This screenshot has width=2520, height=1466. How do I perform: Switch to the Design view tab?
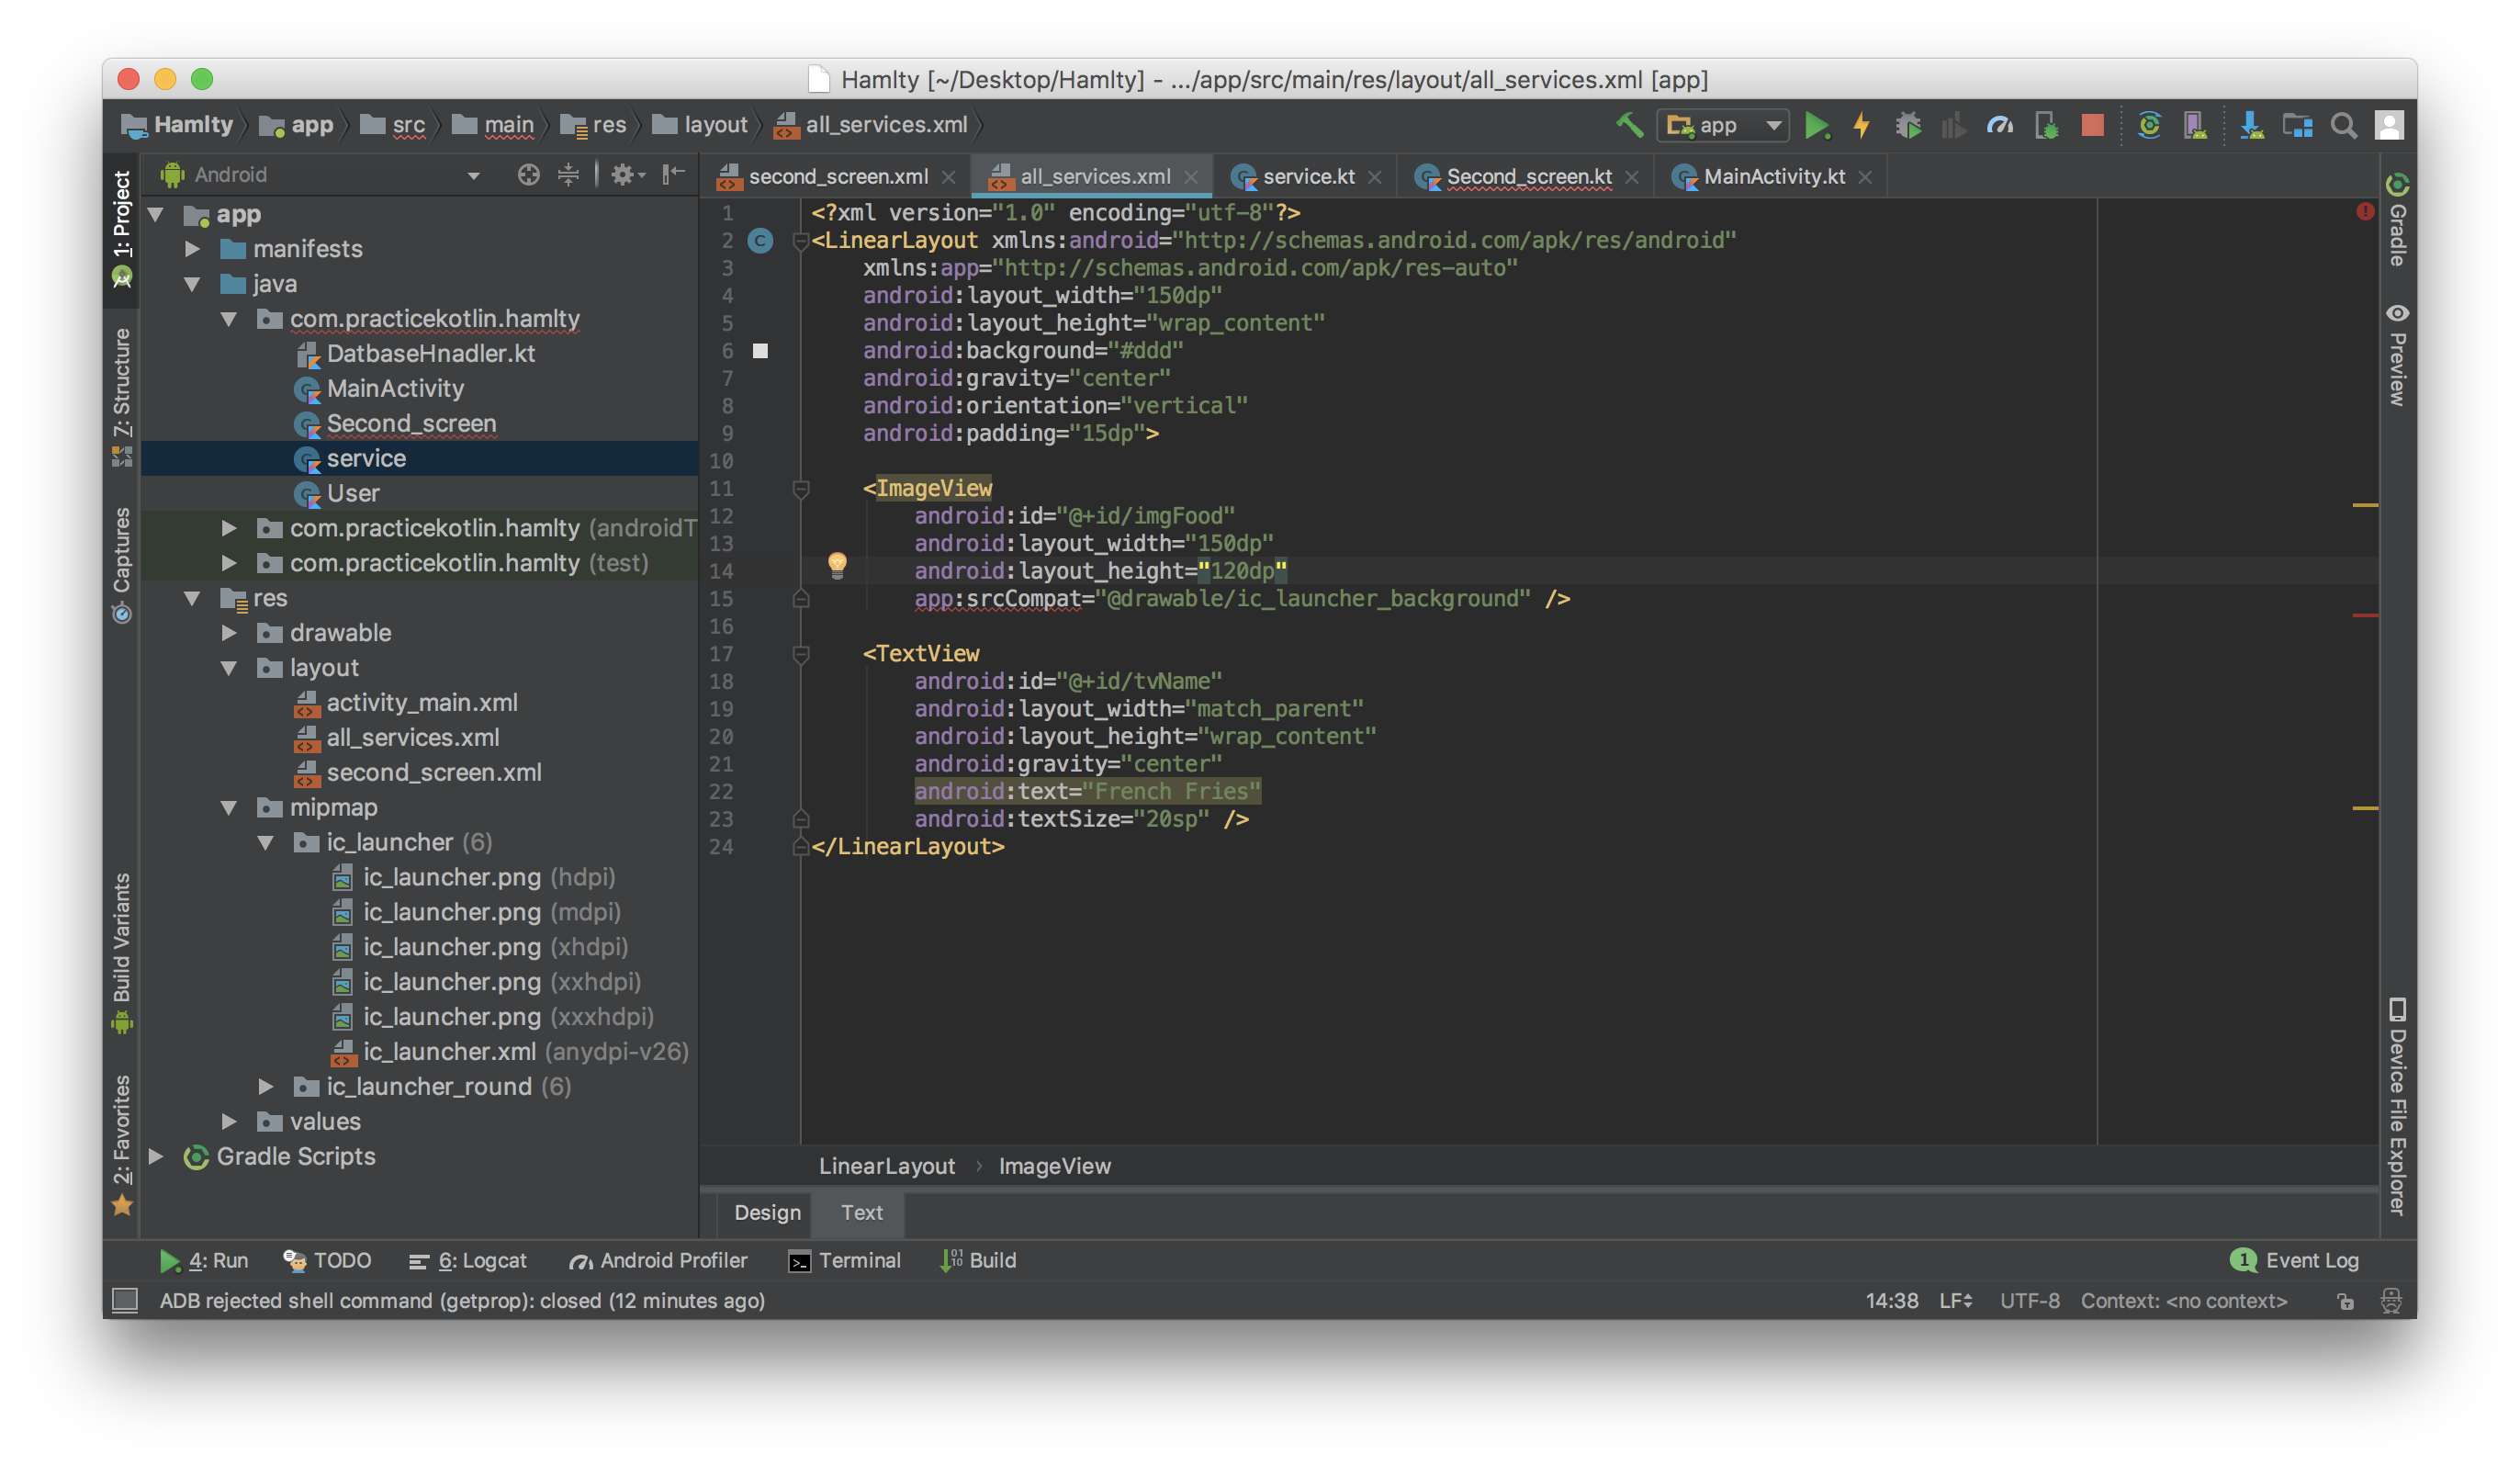[767, 1212]
